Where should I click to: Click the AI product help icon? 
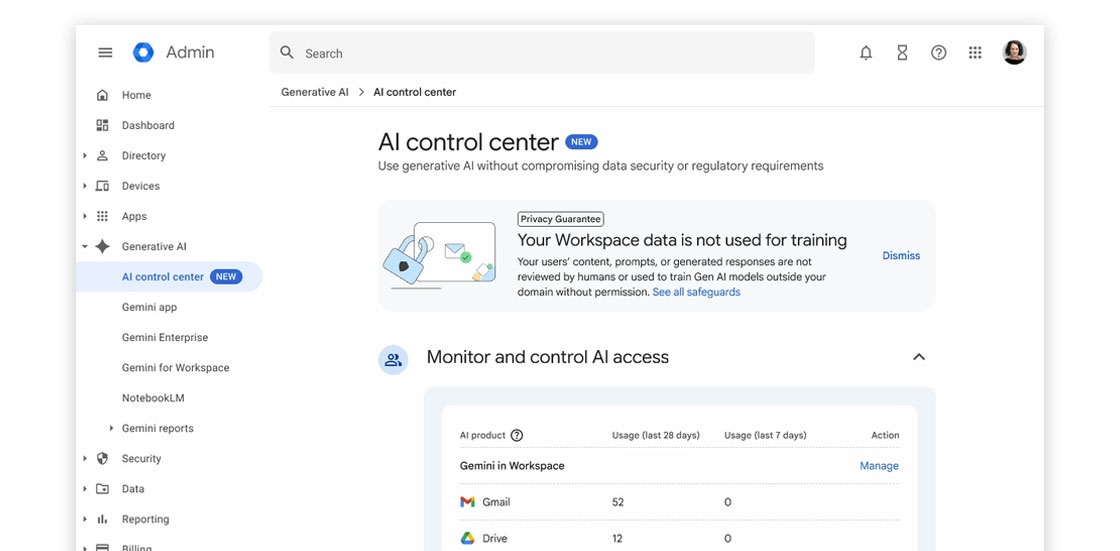[517, 435]
